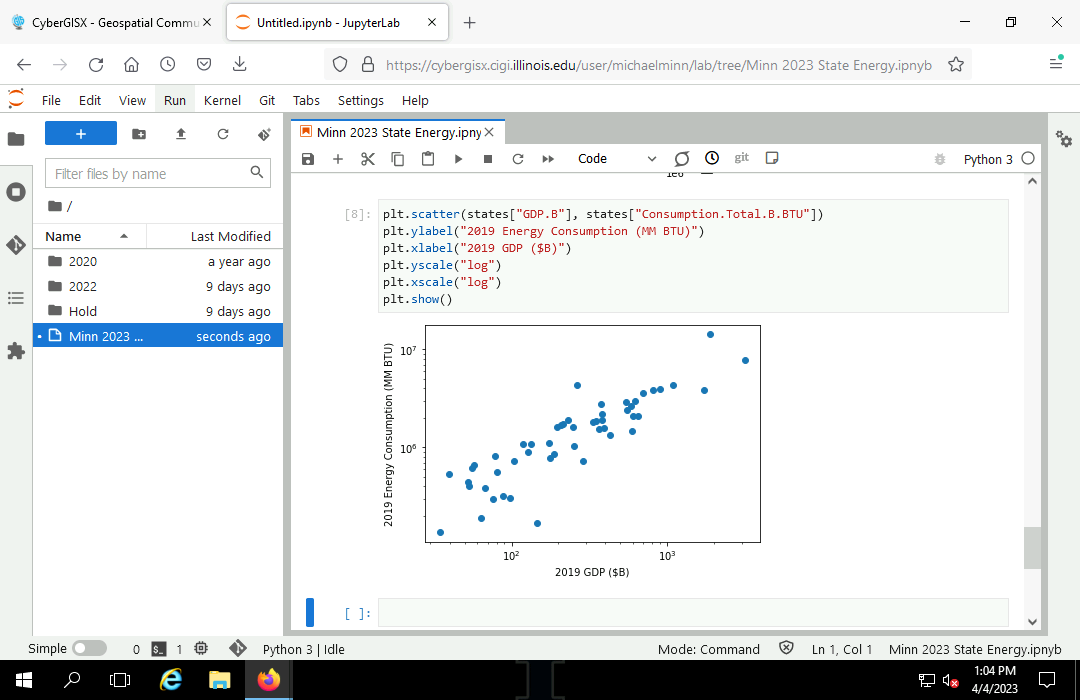Save the notebook with the floppy disk icon
Viewport: 1080px width, 700px height.
coord(308,159)
